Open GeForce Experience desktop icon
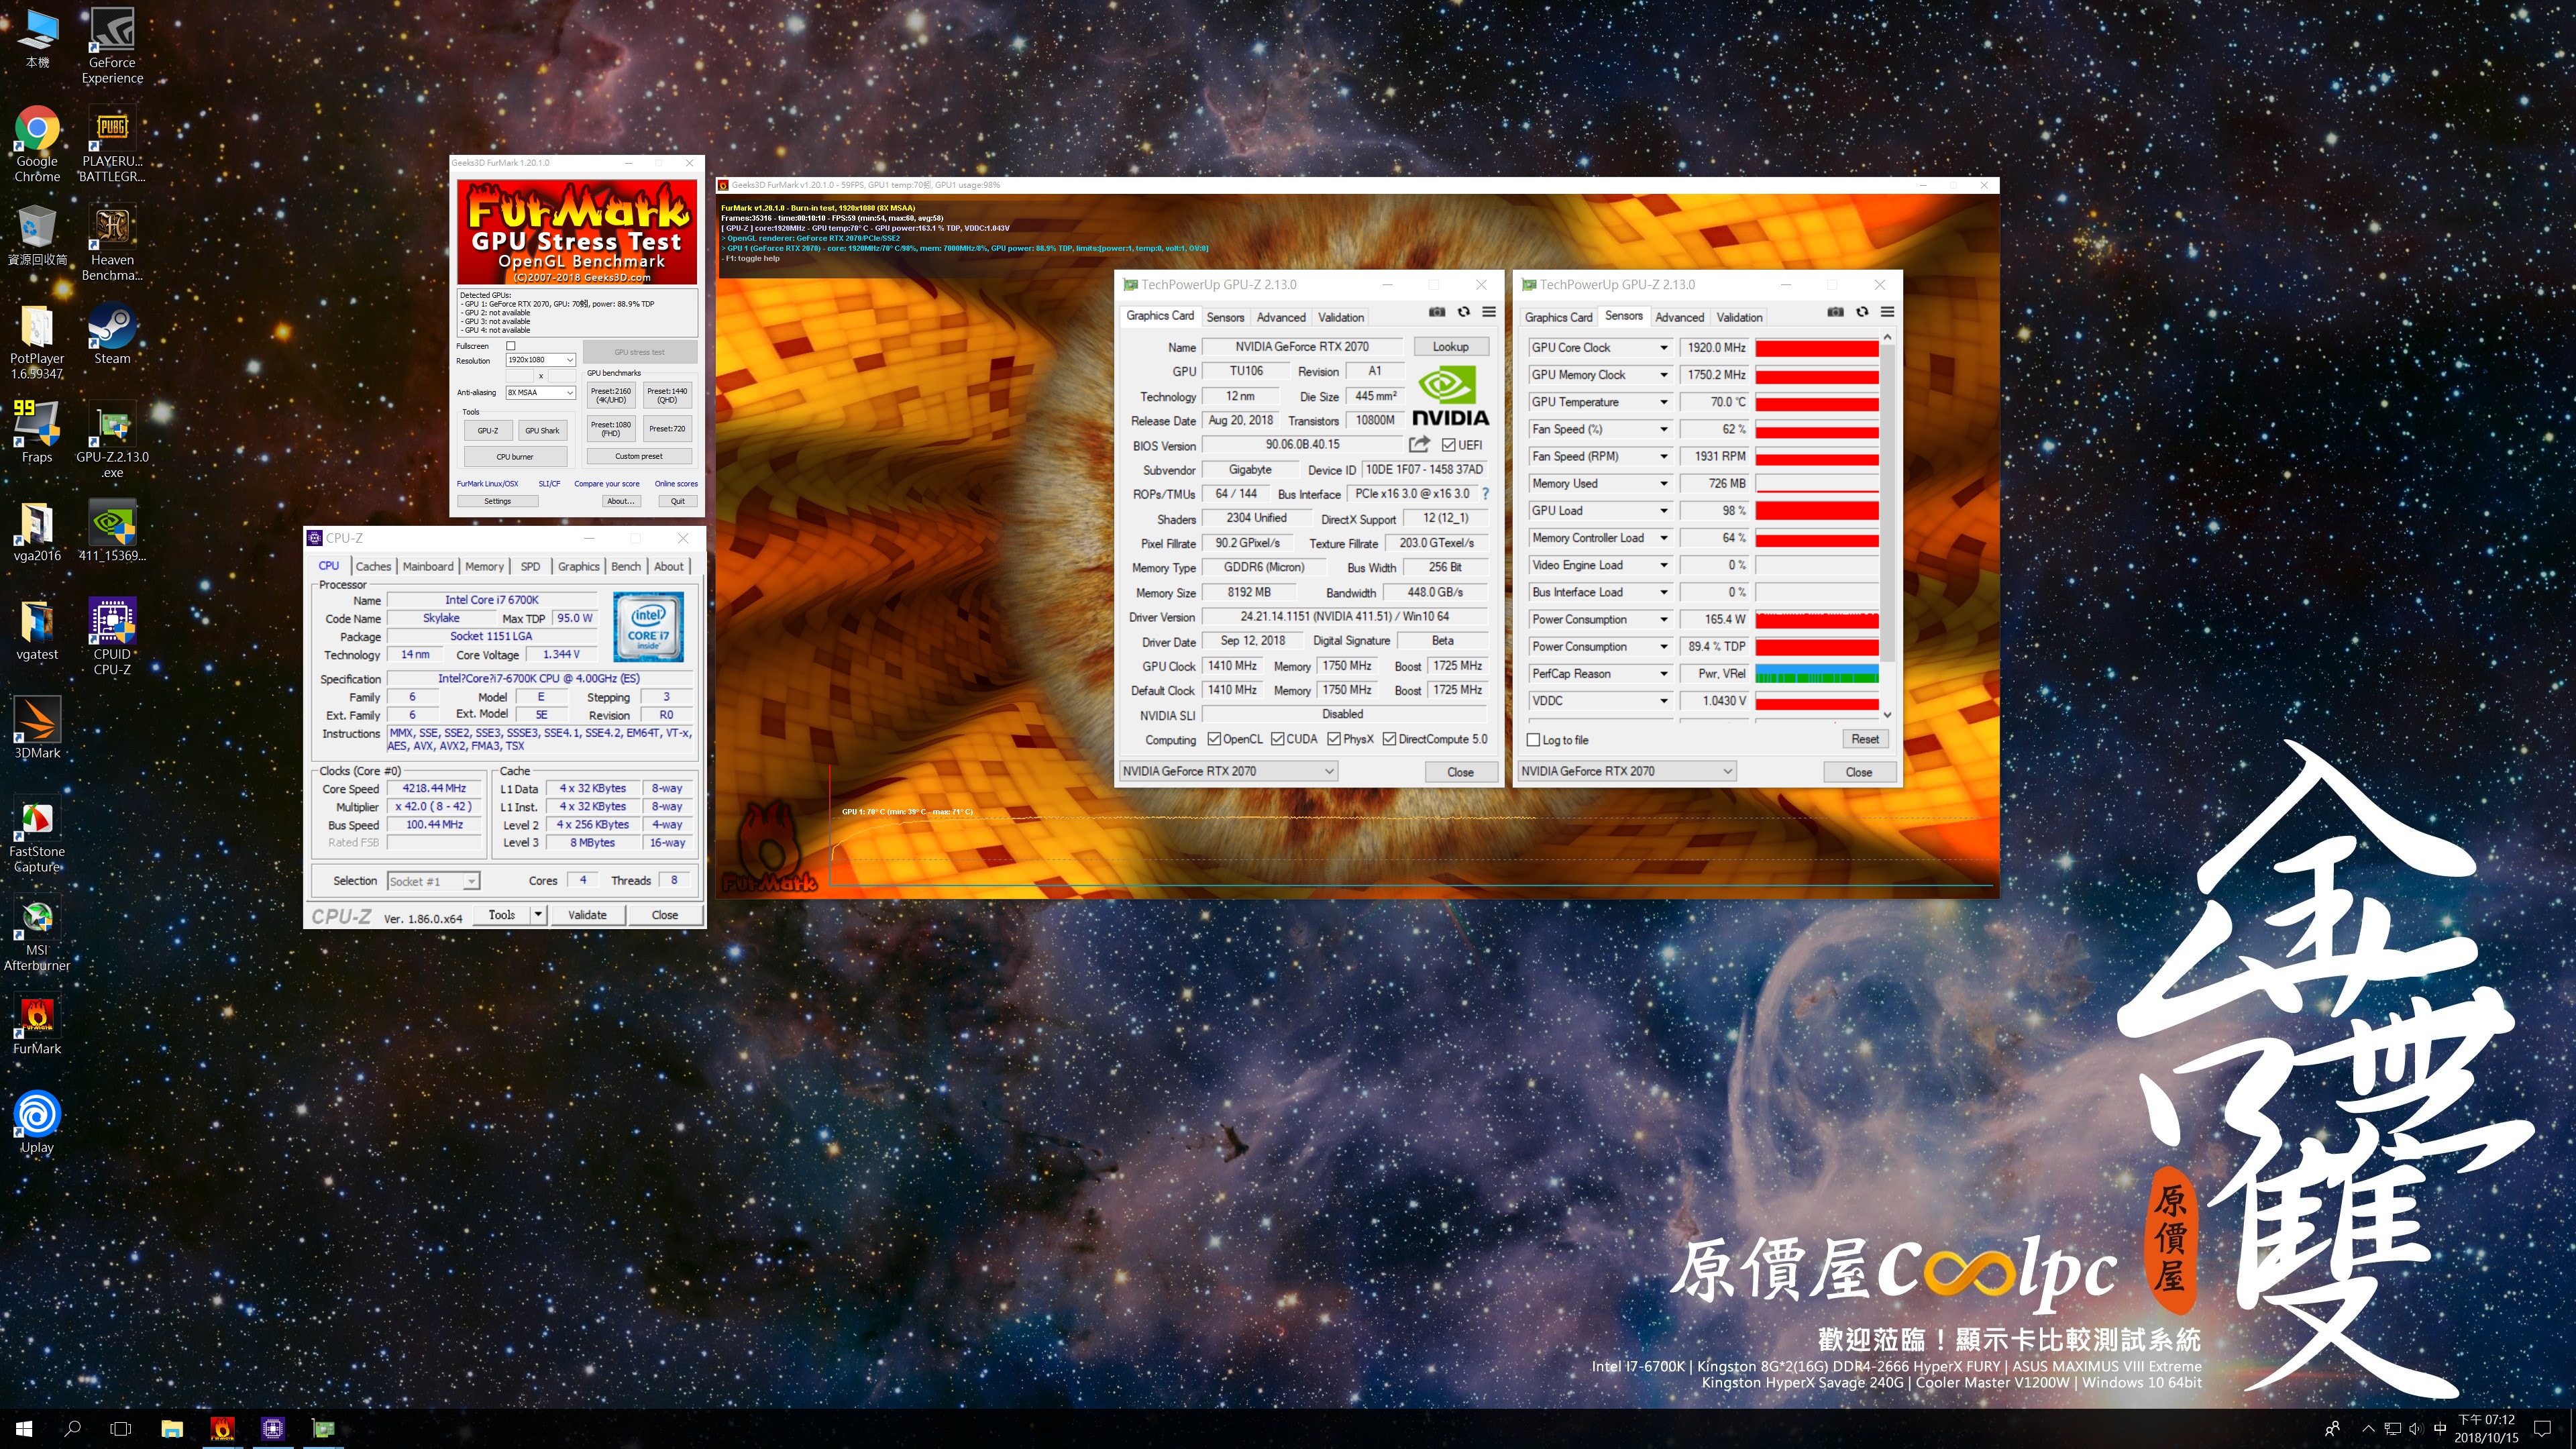This screenshot has height=1449, width=2576. coord(112,45)
